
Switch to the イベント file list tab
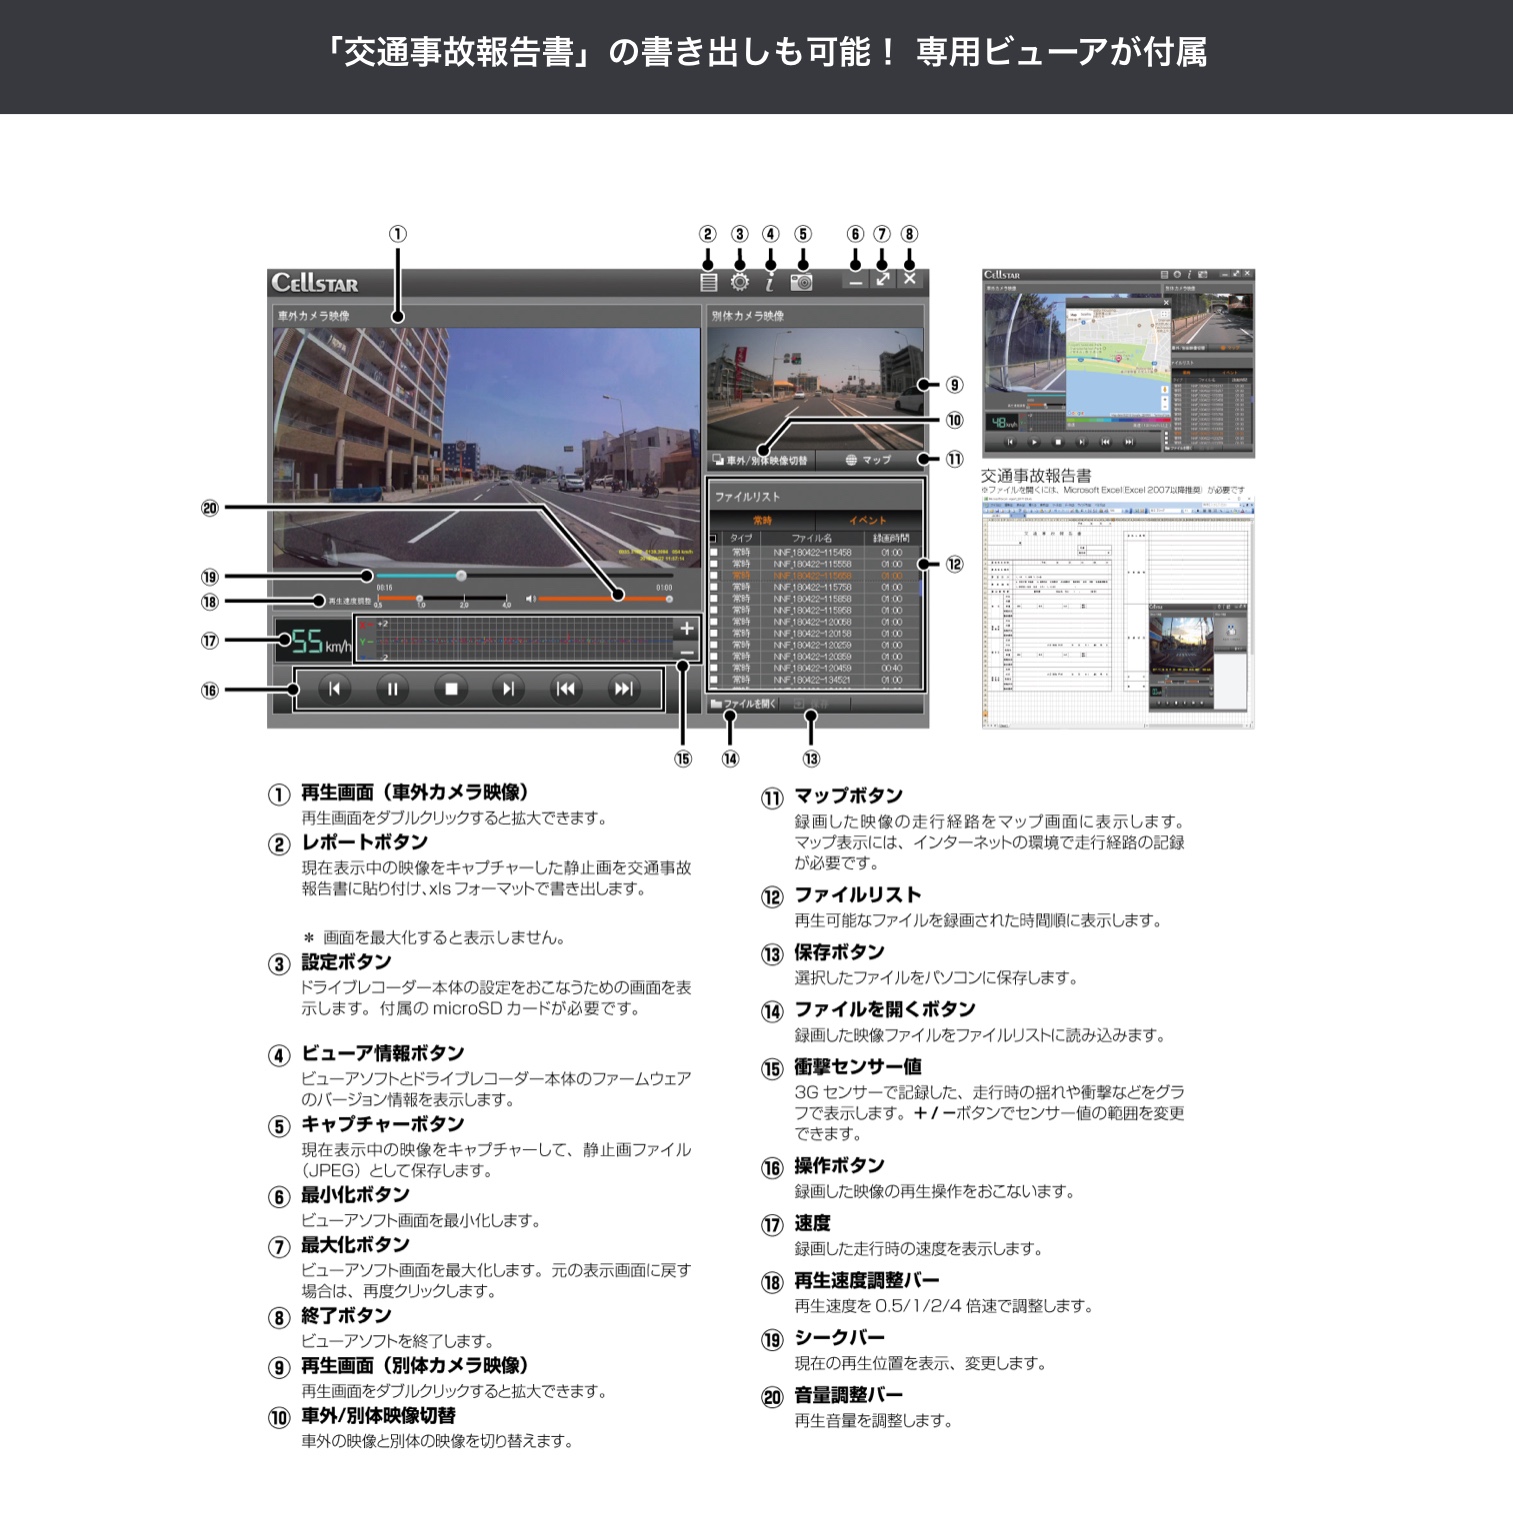pyautogui.click(x=867, y=520)
